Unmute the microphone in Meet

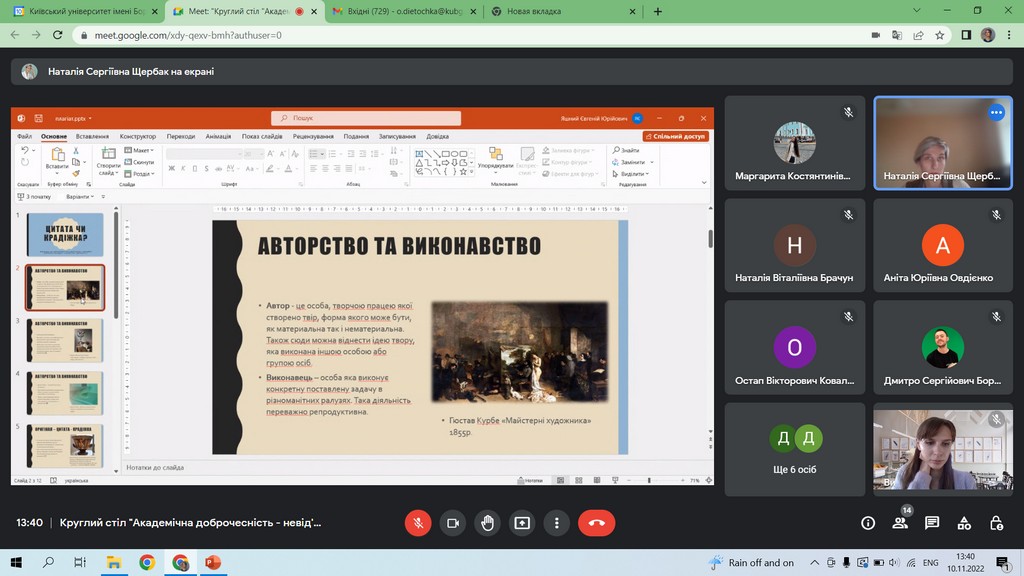pos(418,523)
